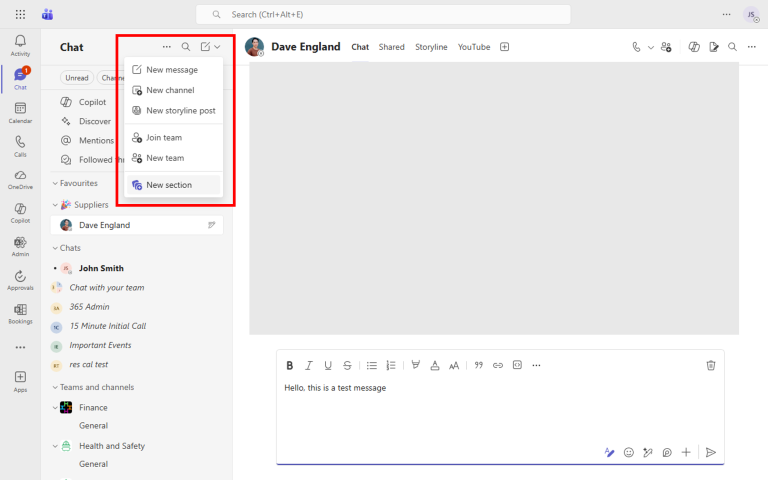Viewport: 768px width, 480px height.
Task: Select New section from the dropdown menu
Action: (x=168, y=185)
